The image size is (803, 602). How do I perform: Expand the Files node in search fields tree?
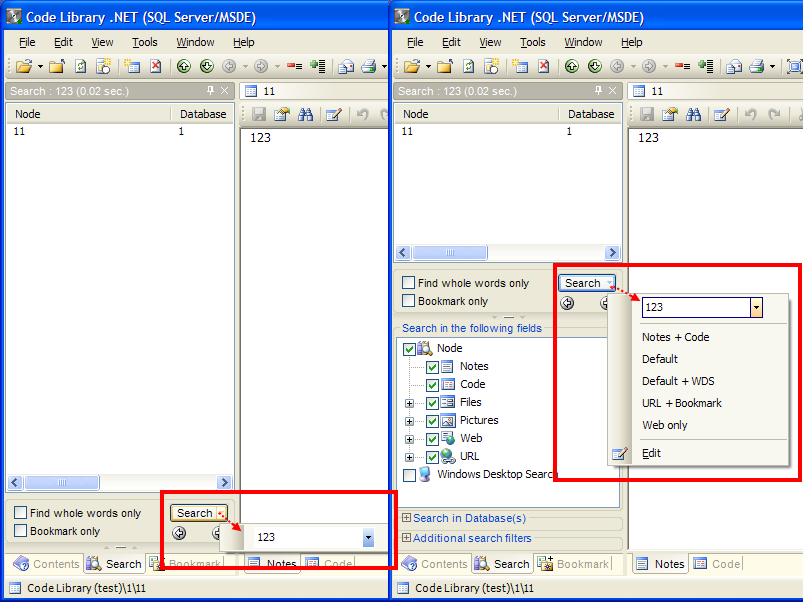coord(409,403)
